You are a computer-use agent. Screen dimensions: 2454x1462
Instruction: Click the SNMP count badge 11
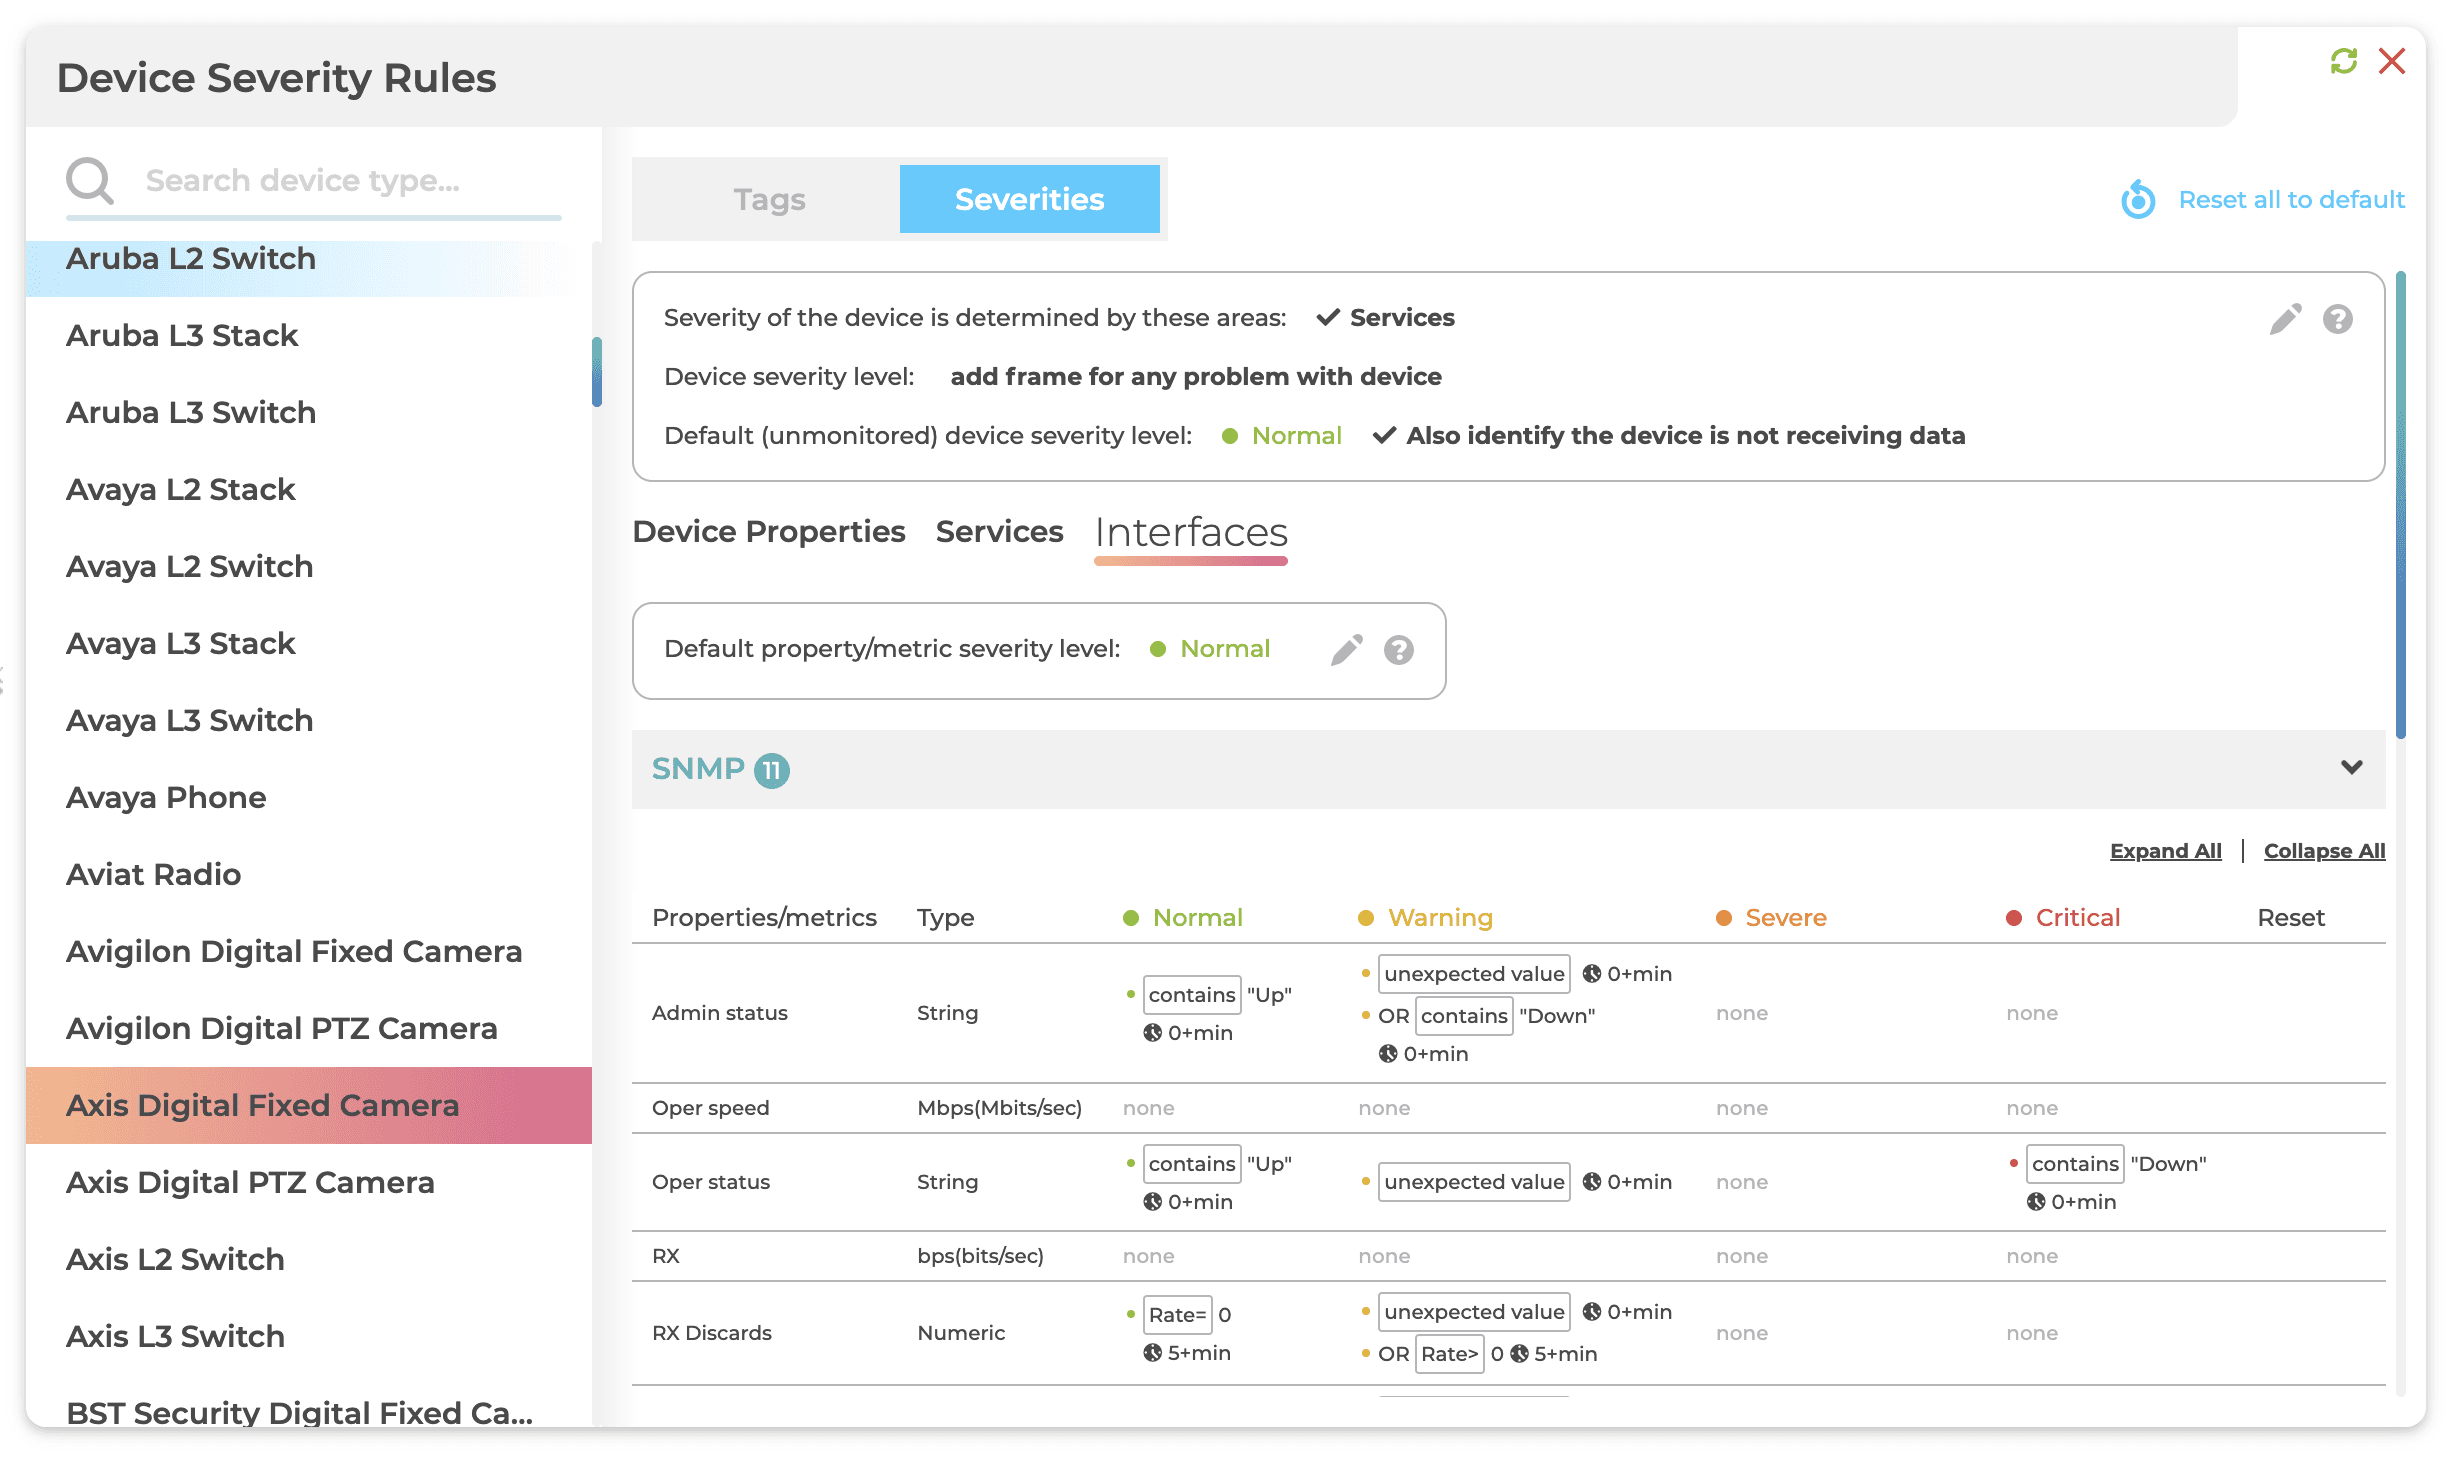771,771
